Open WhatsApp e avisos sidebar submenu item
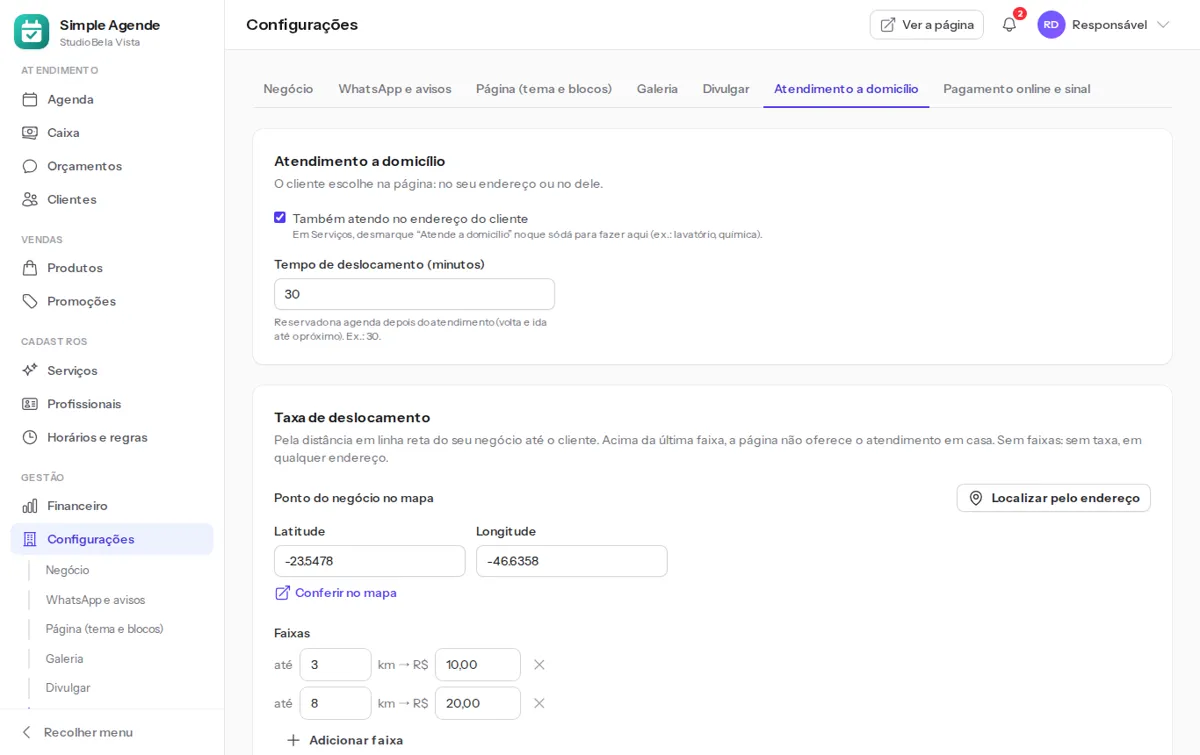 coord(95,600)
